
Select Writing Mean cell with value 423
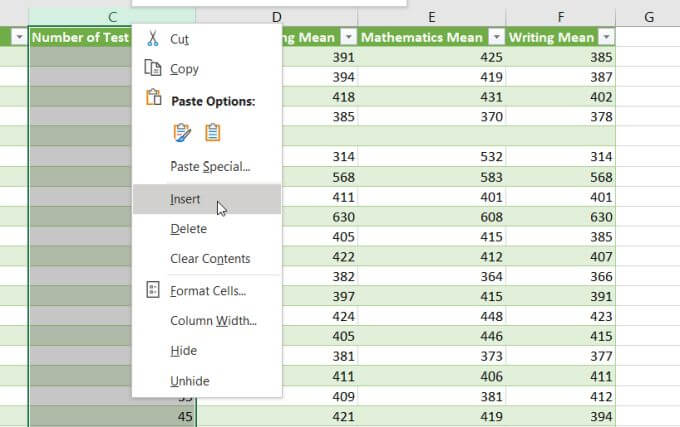(x=561, y=316)
